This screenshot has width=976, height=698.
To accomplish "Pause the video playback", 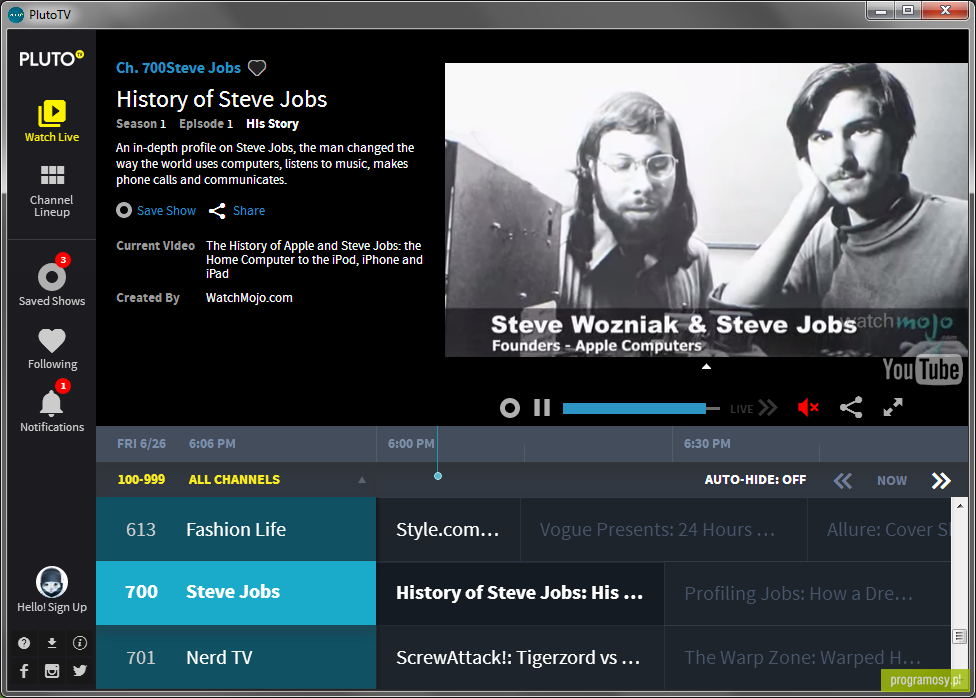I will click(542, 408).
